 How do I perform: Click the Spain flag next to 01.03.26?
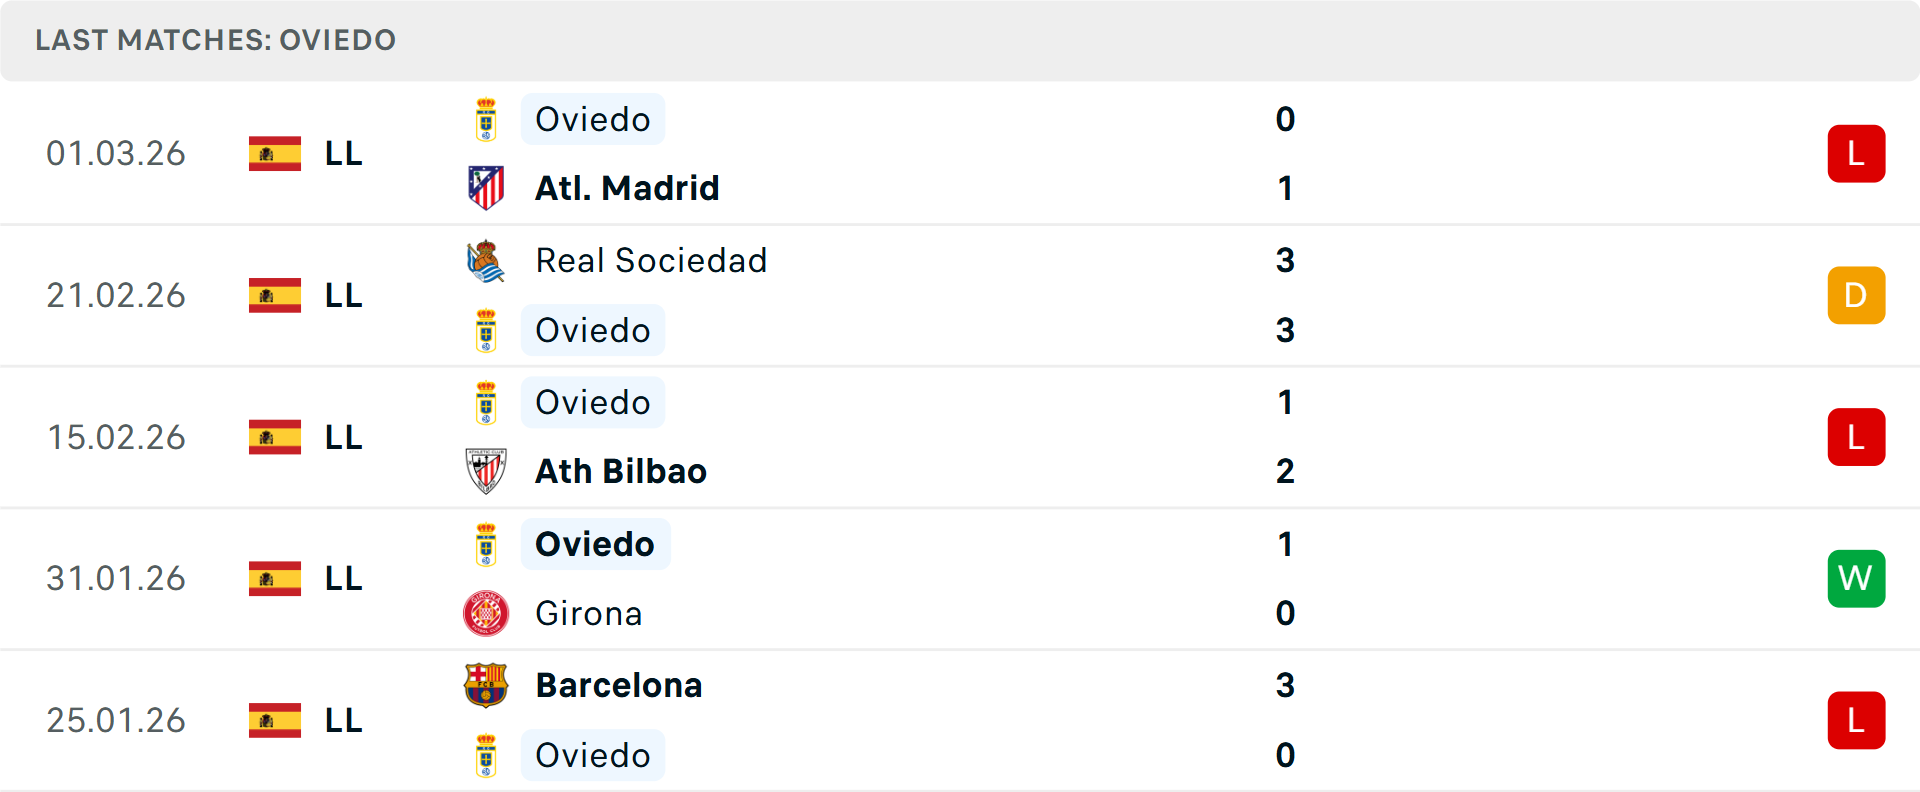tap(274, 153)
